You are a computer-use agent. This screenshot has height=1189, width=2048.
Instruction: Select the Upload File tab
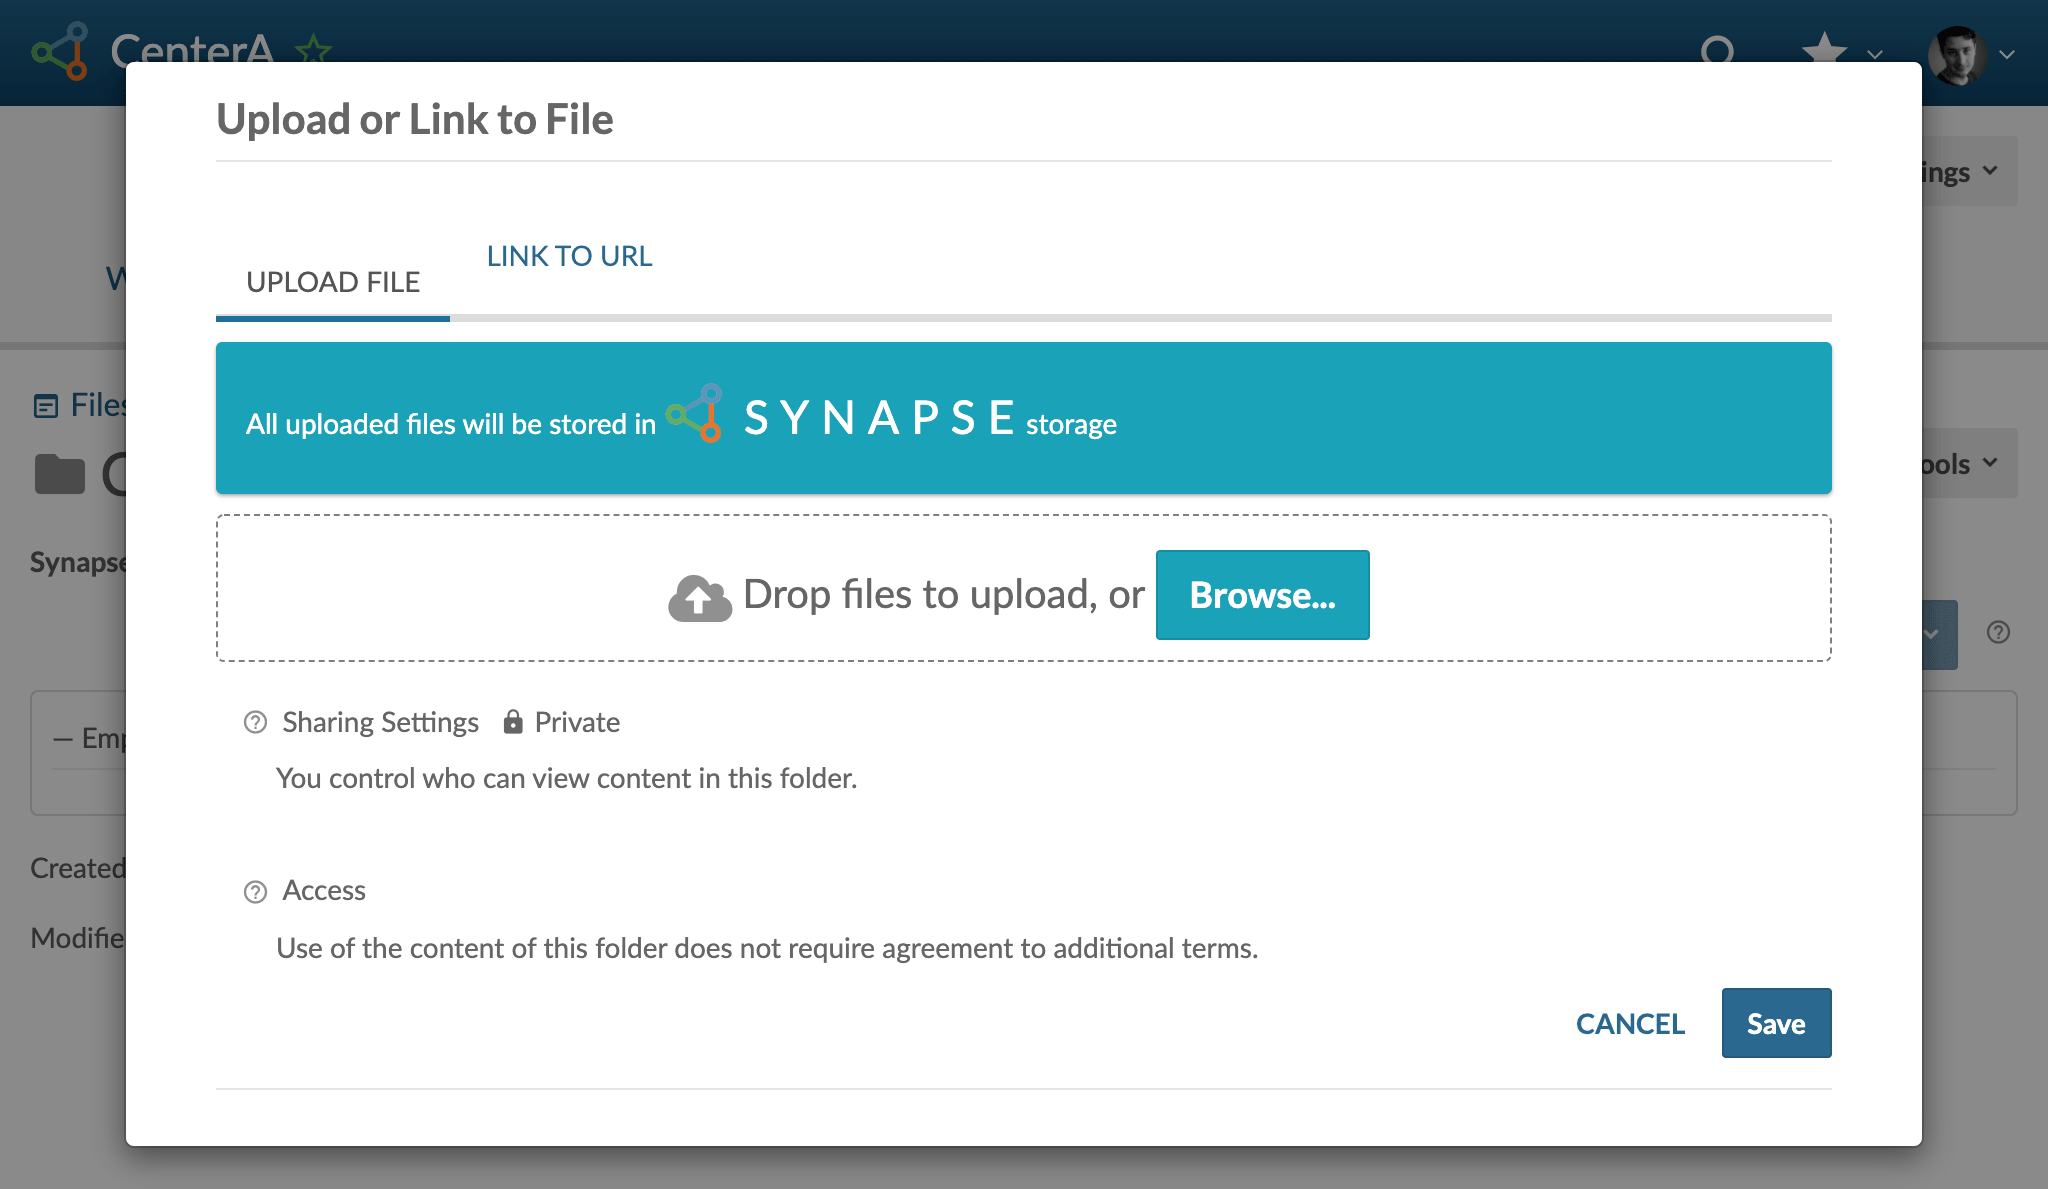(x=333, y=282)
